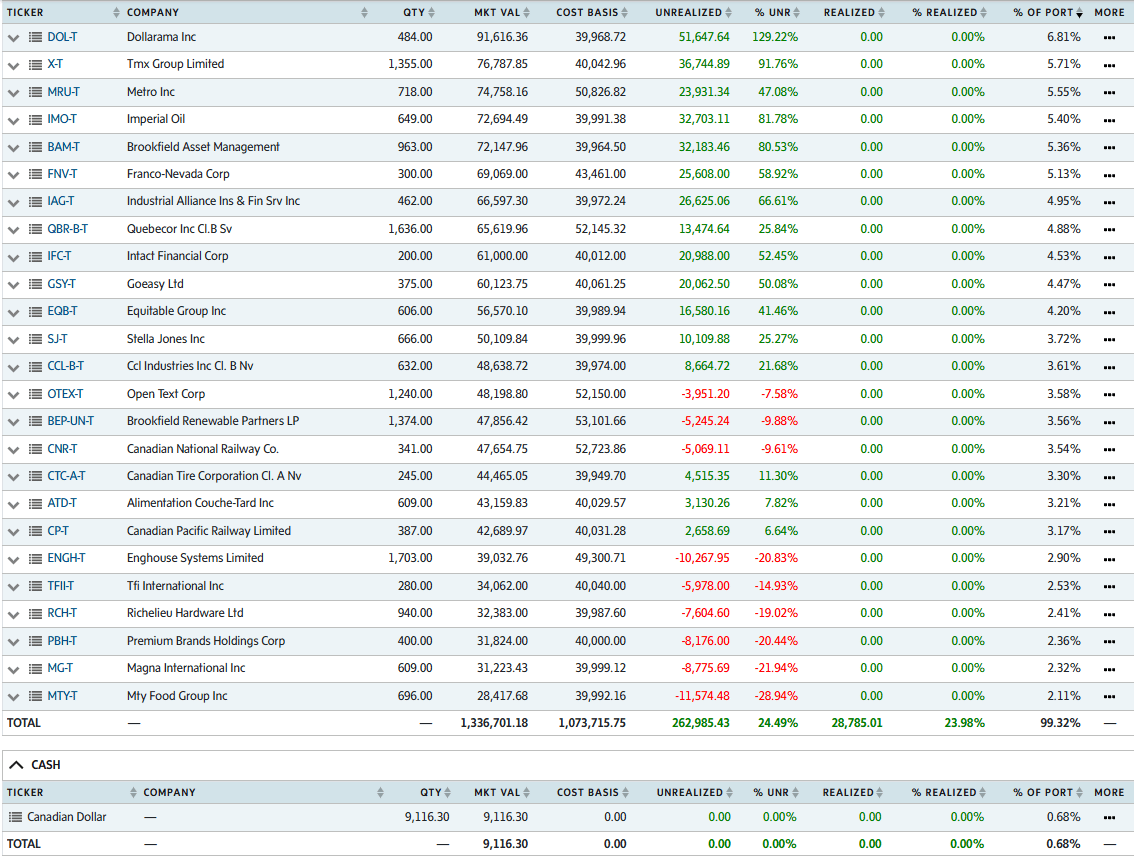Open list icon for CNR-T row
1134x857 pixels.
35,450
